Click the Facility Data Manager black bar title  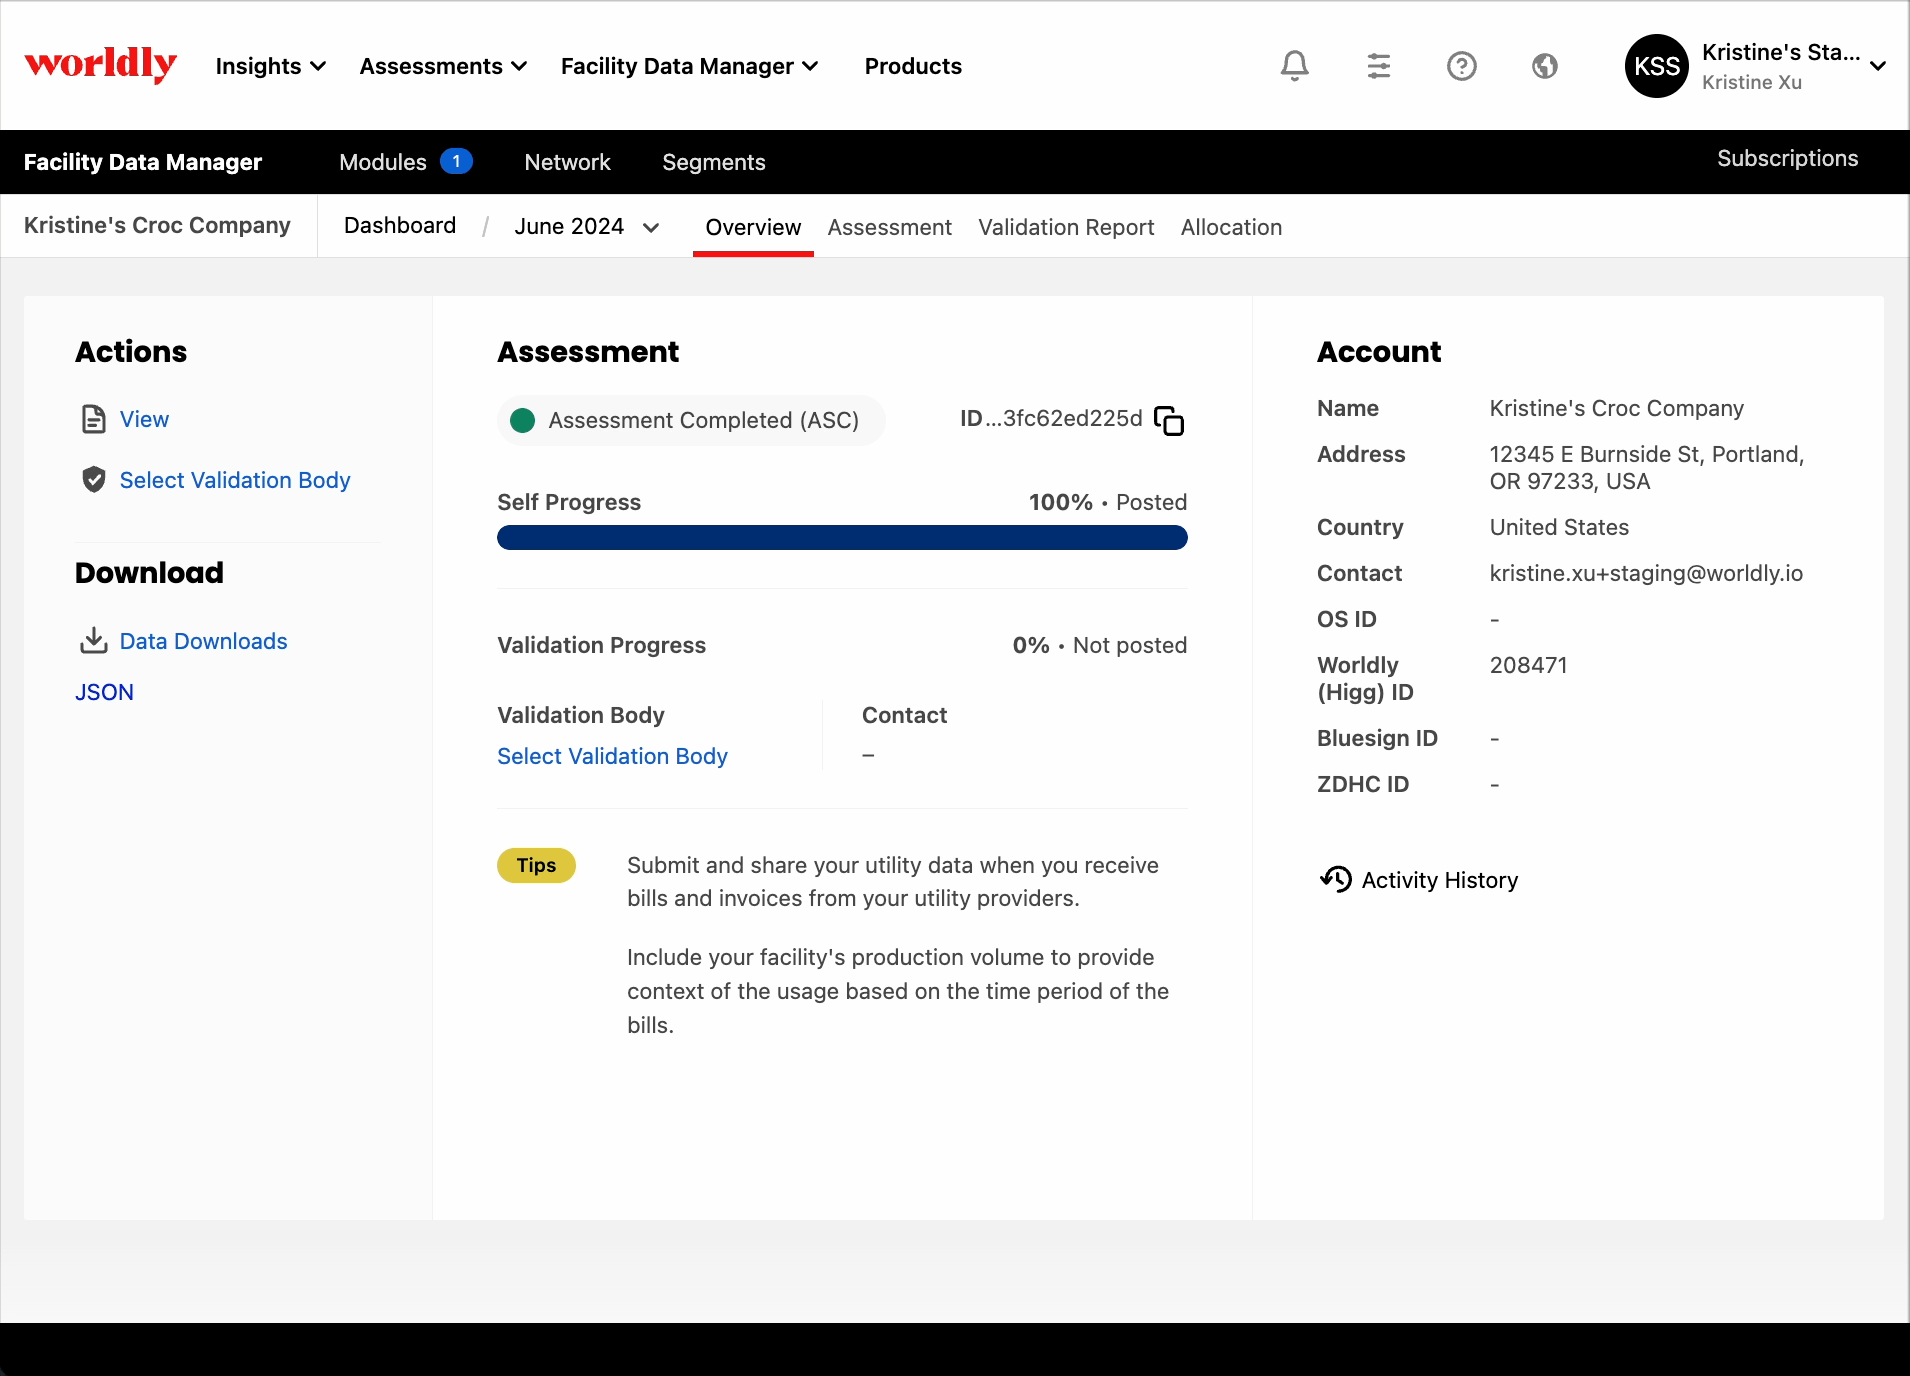(x=143, y=162)
